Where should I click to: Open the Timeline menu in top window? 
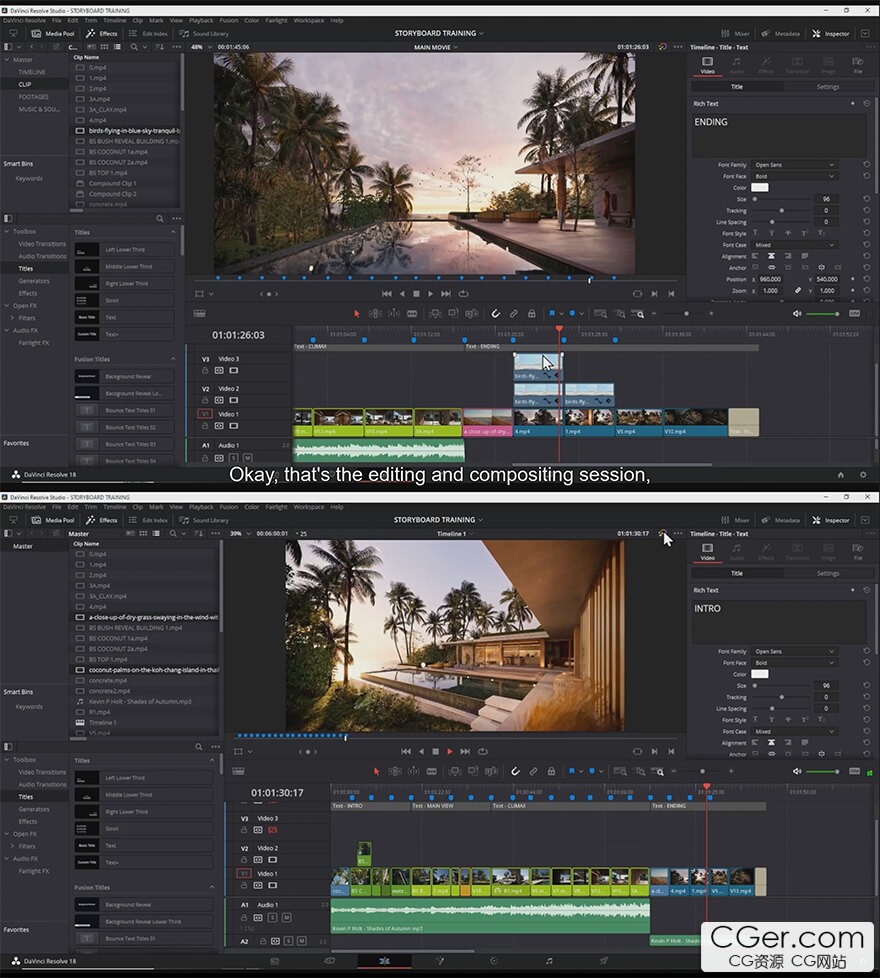click(x=115, y=21)
